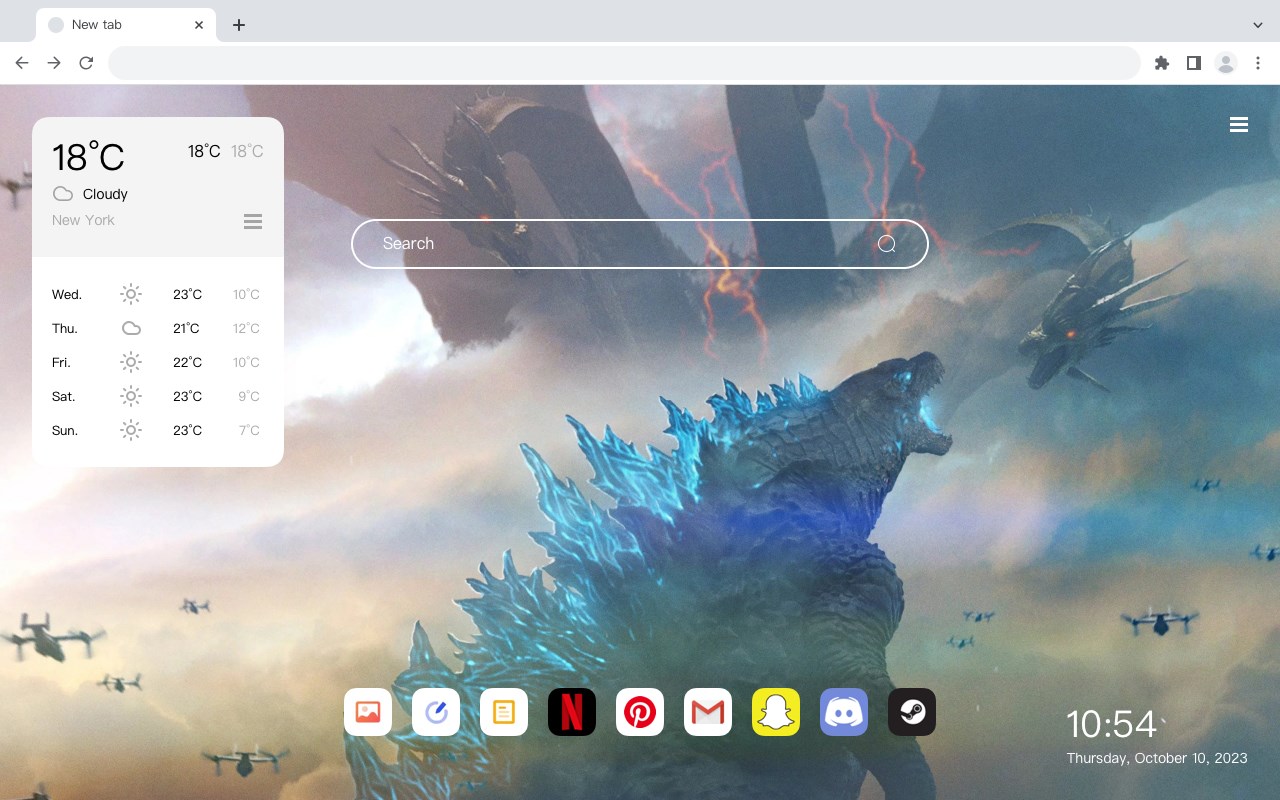Click the browser address bar
This screenshot has width=1280, height=800.
[x=624, y=63]
